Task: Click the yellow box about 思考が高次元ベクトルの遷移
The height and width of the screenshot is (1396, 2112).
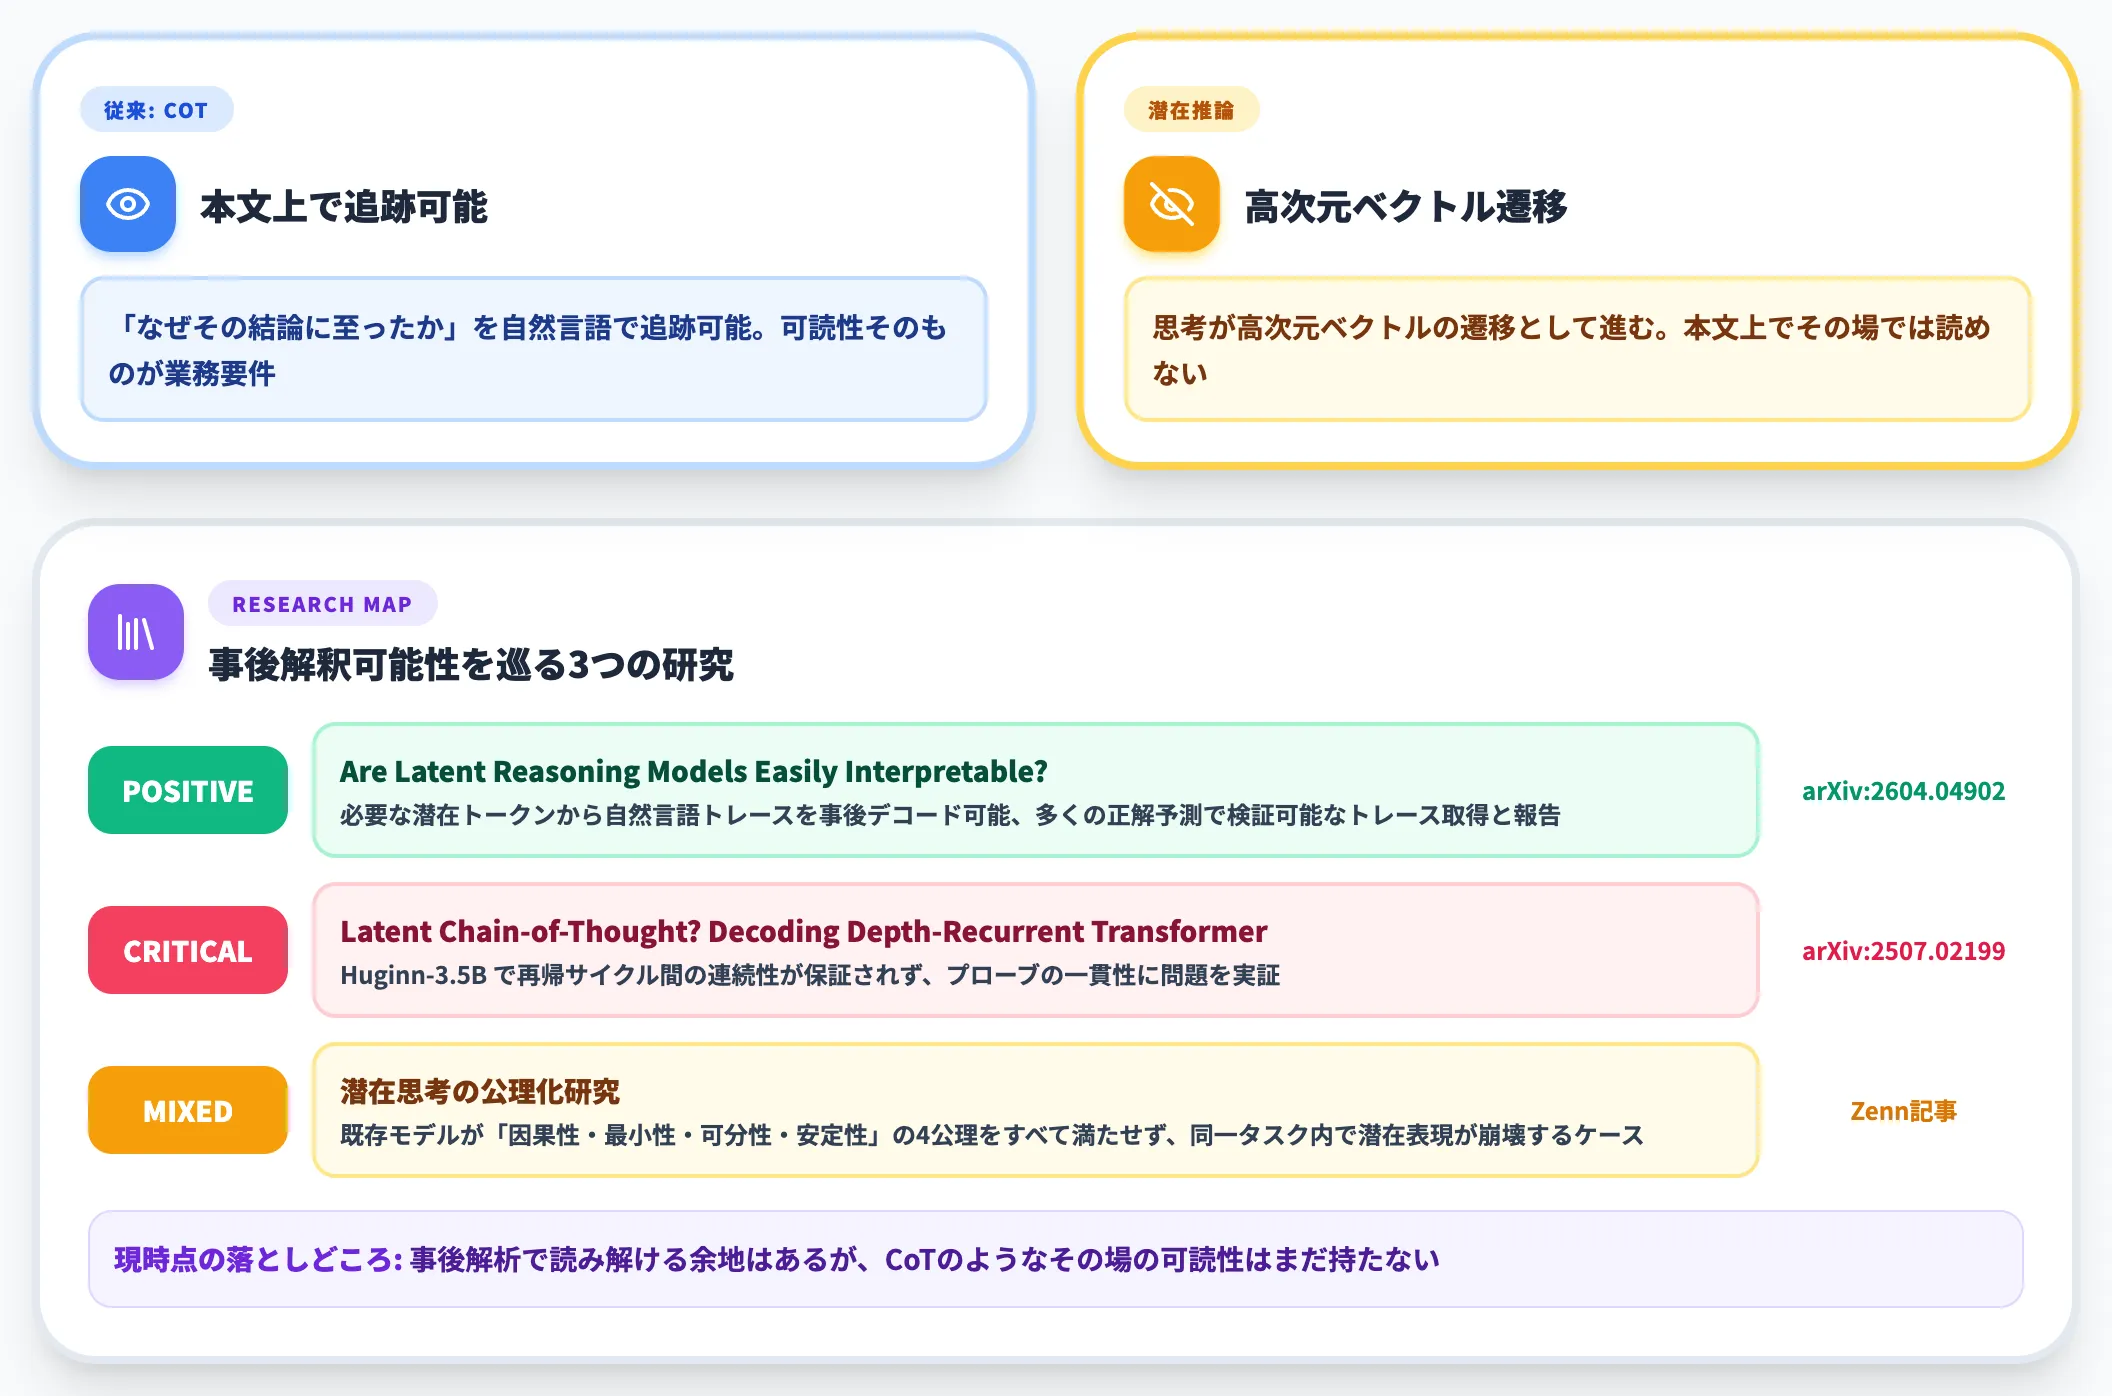Action: pyautogui.click(x=1578, y=349)
